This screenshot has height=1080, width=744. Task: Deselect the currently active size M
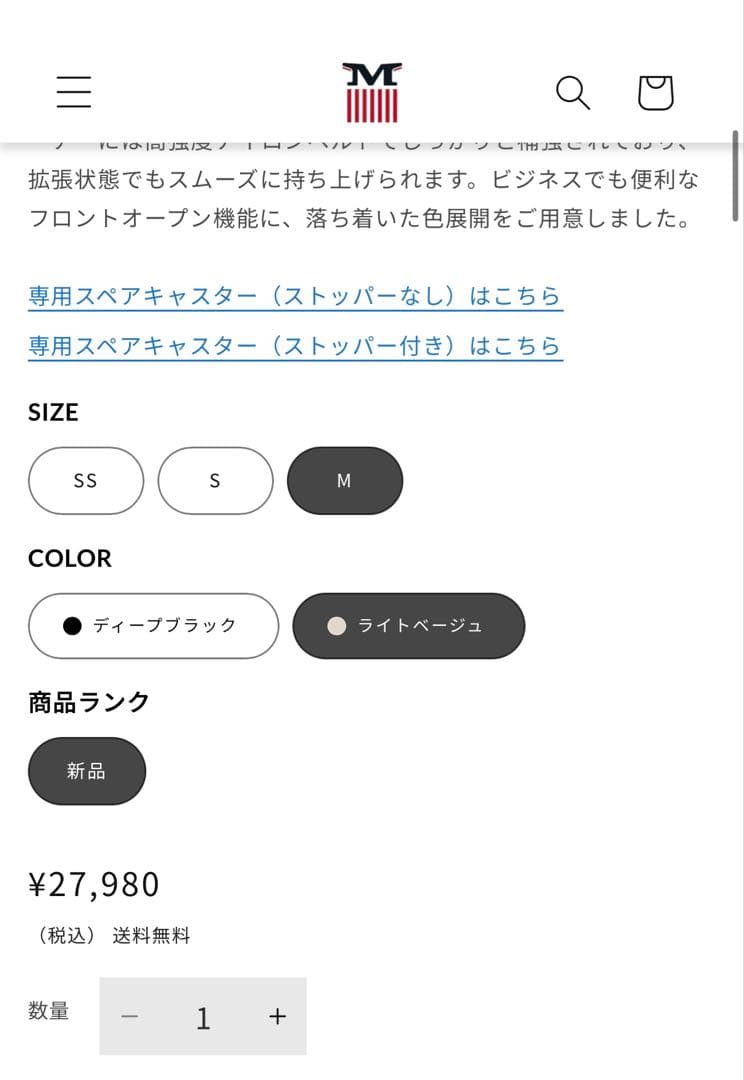[x=344, y=480]
